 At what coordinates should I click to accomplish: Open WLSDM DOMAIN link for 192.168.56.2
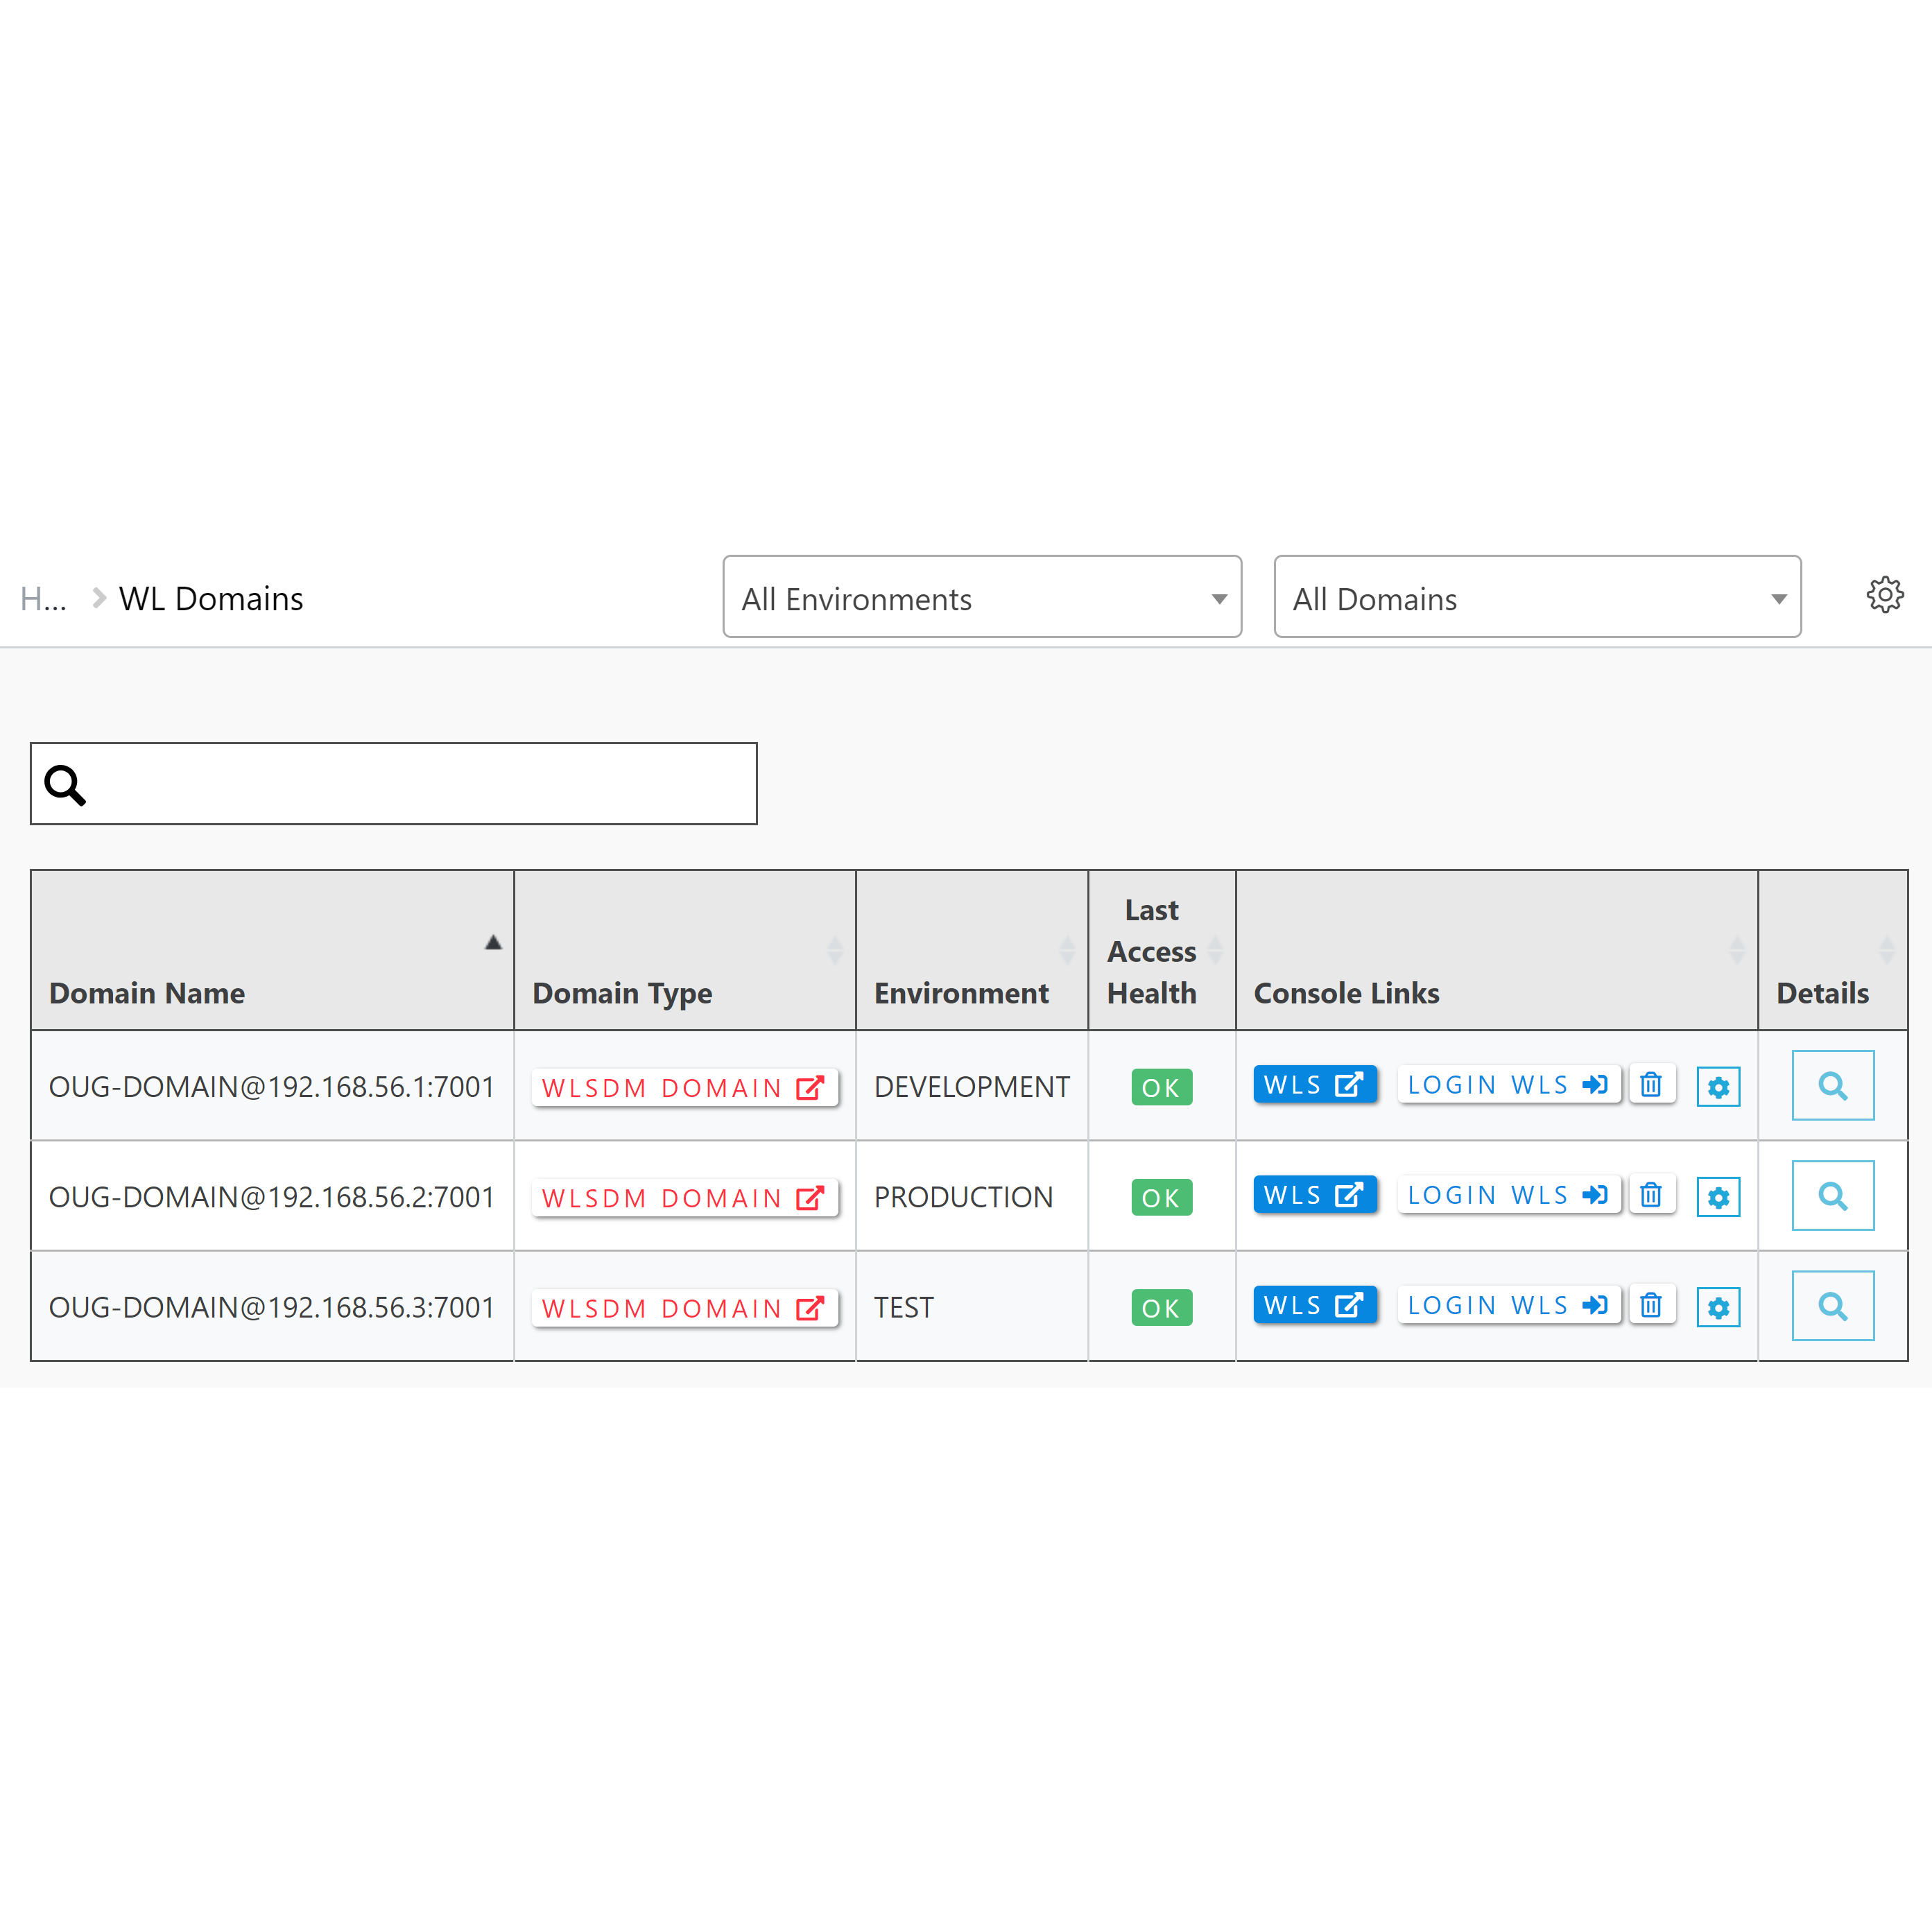coord(684,1198)
